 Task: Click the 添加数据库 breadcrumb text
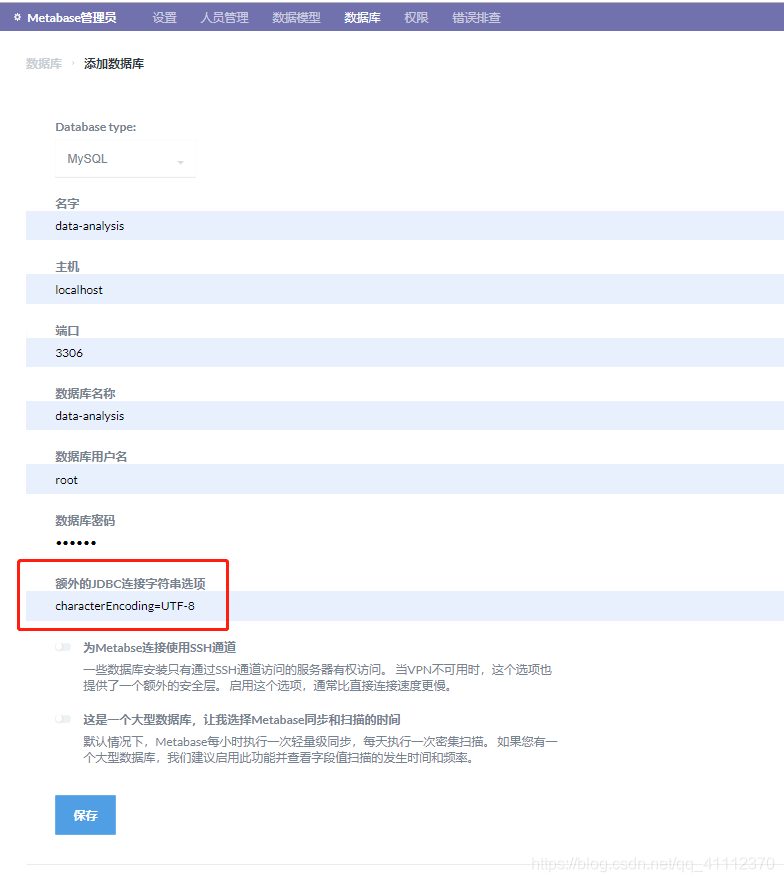click(x=114, y=64)
